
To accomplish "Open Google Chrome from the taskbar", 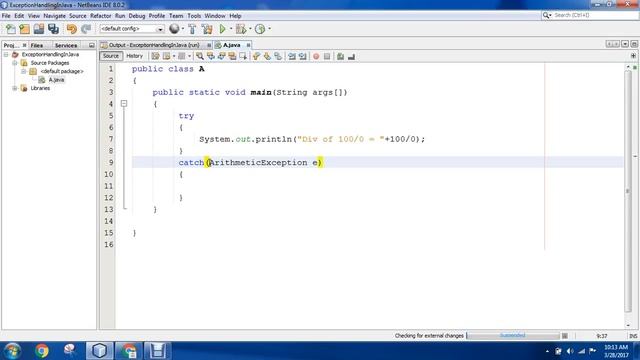I will point(42,350).
